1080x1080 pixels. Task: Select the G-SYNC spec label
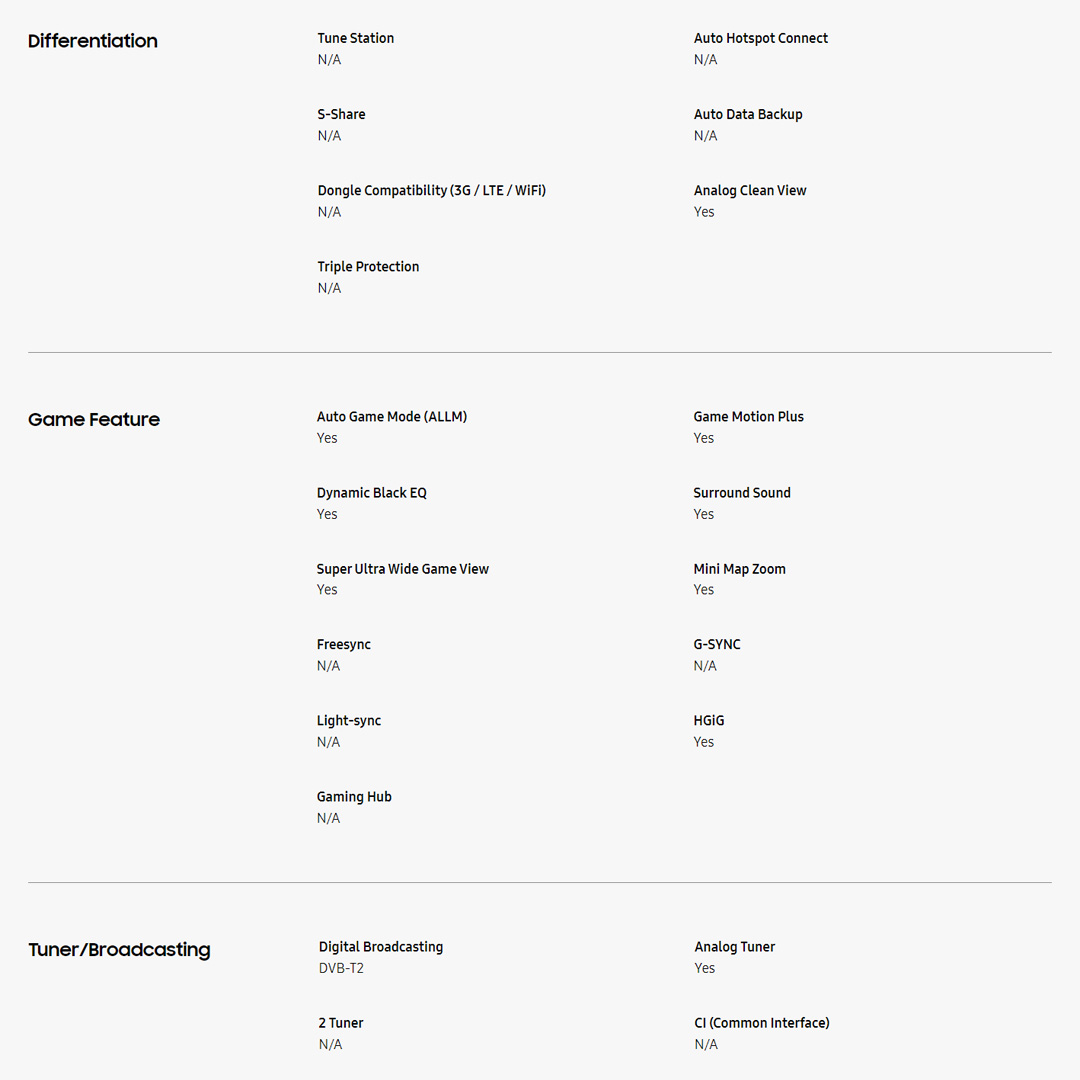(x=717, y=644)
